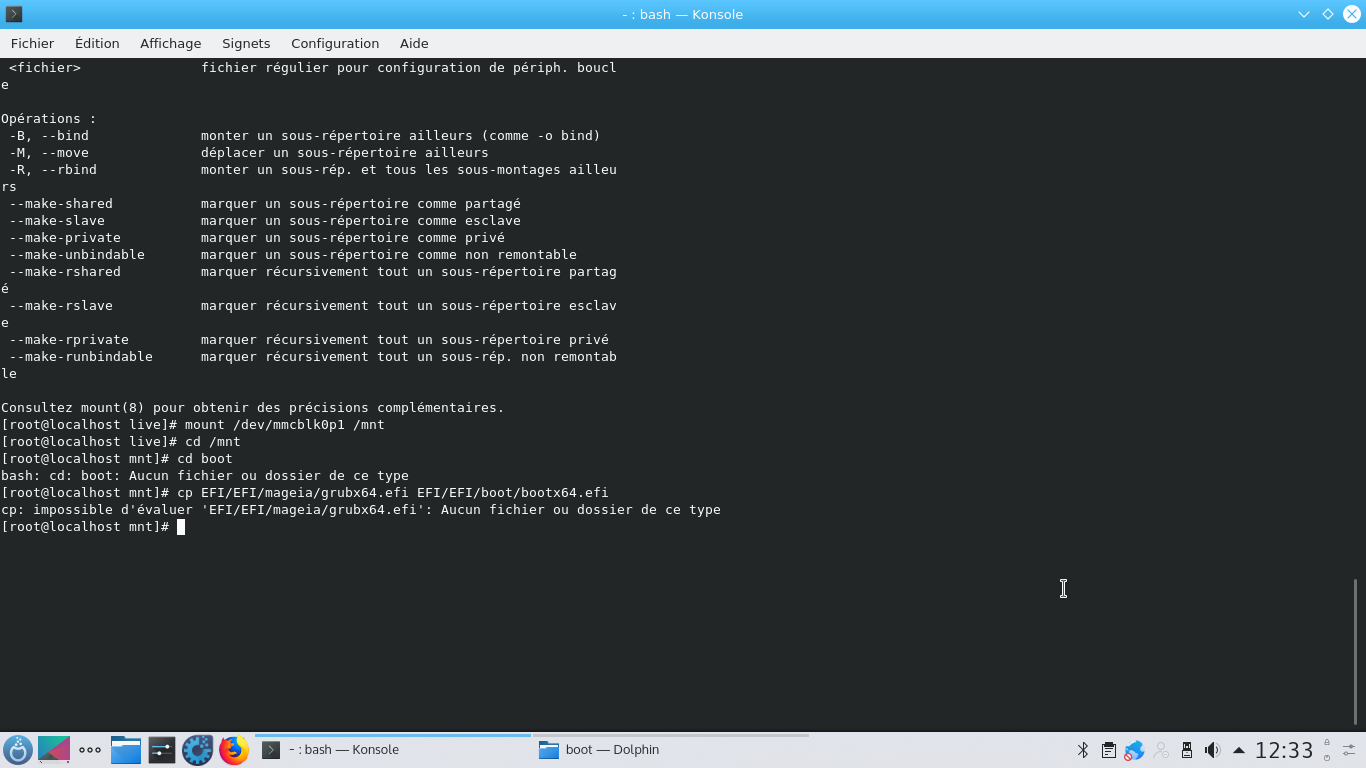Open panel settings toolbox icon
This screenshot has width=1366, height=768.
click(x=1349, y=750)
